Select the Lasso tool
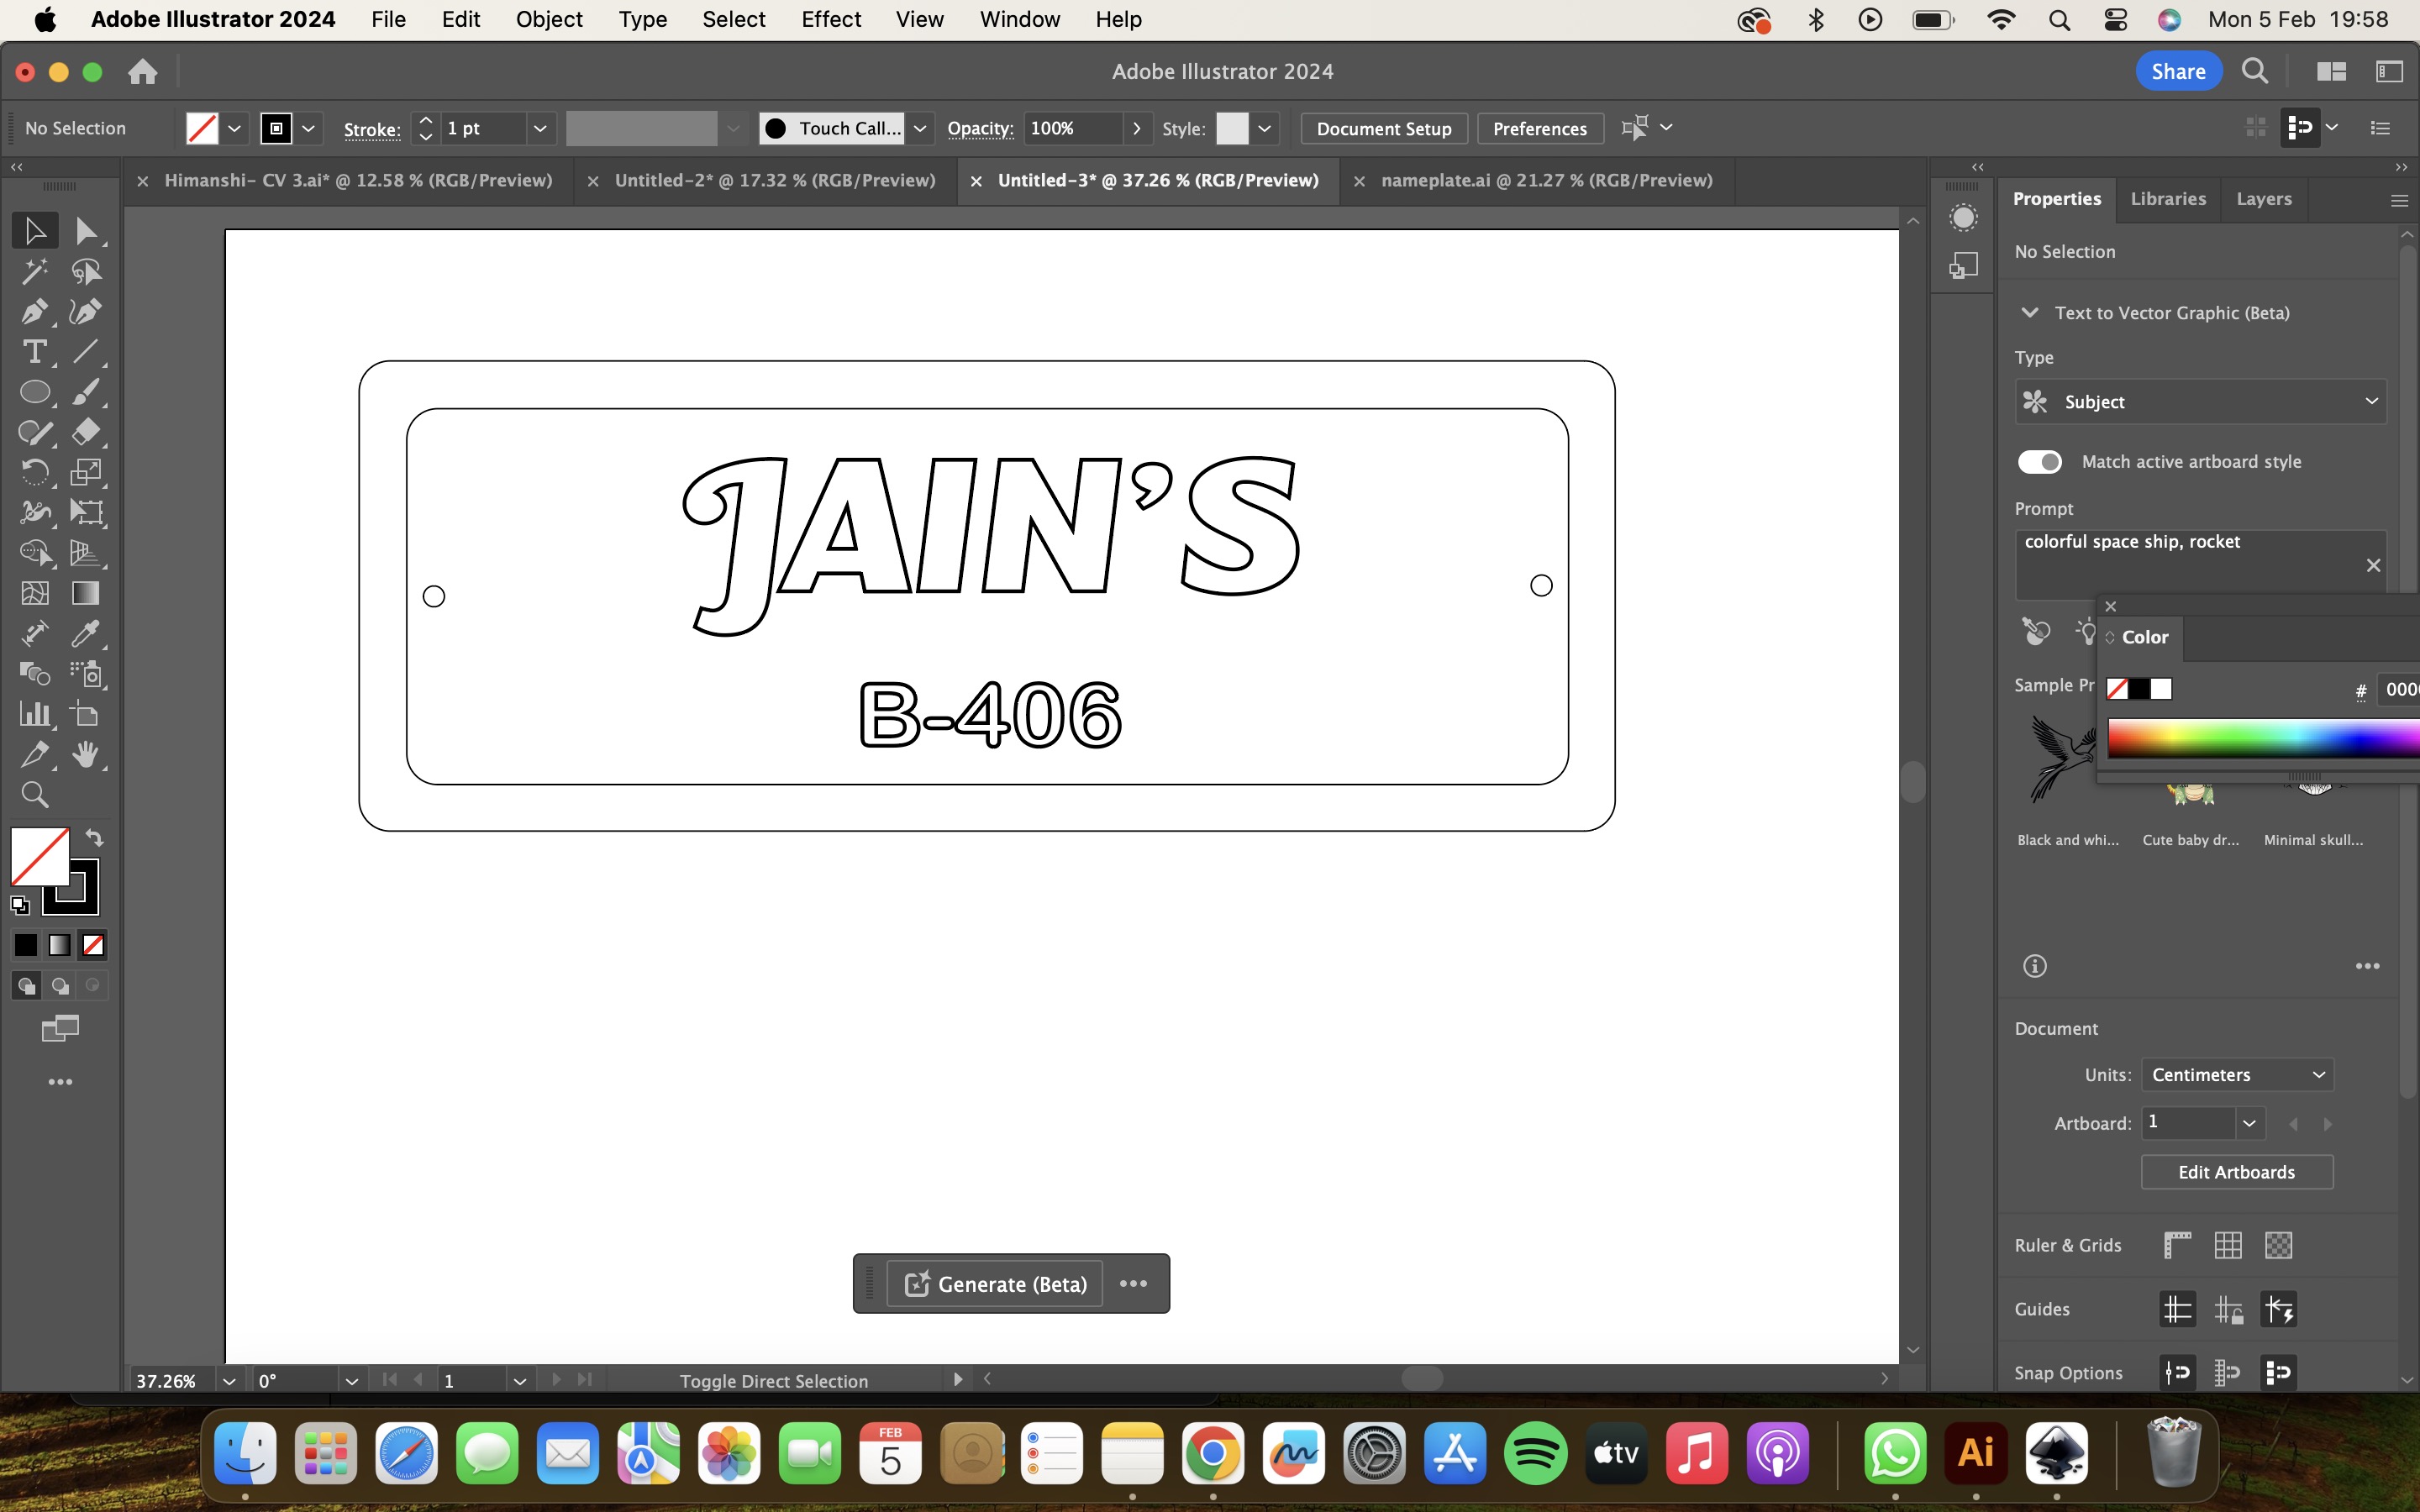 tap(86, 271)
